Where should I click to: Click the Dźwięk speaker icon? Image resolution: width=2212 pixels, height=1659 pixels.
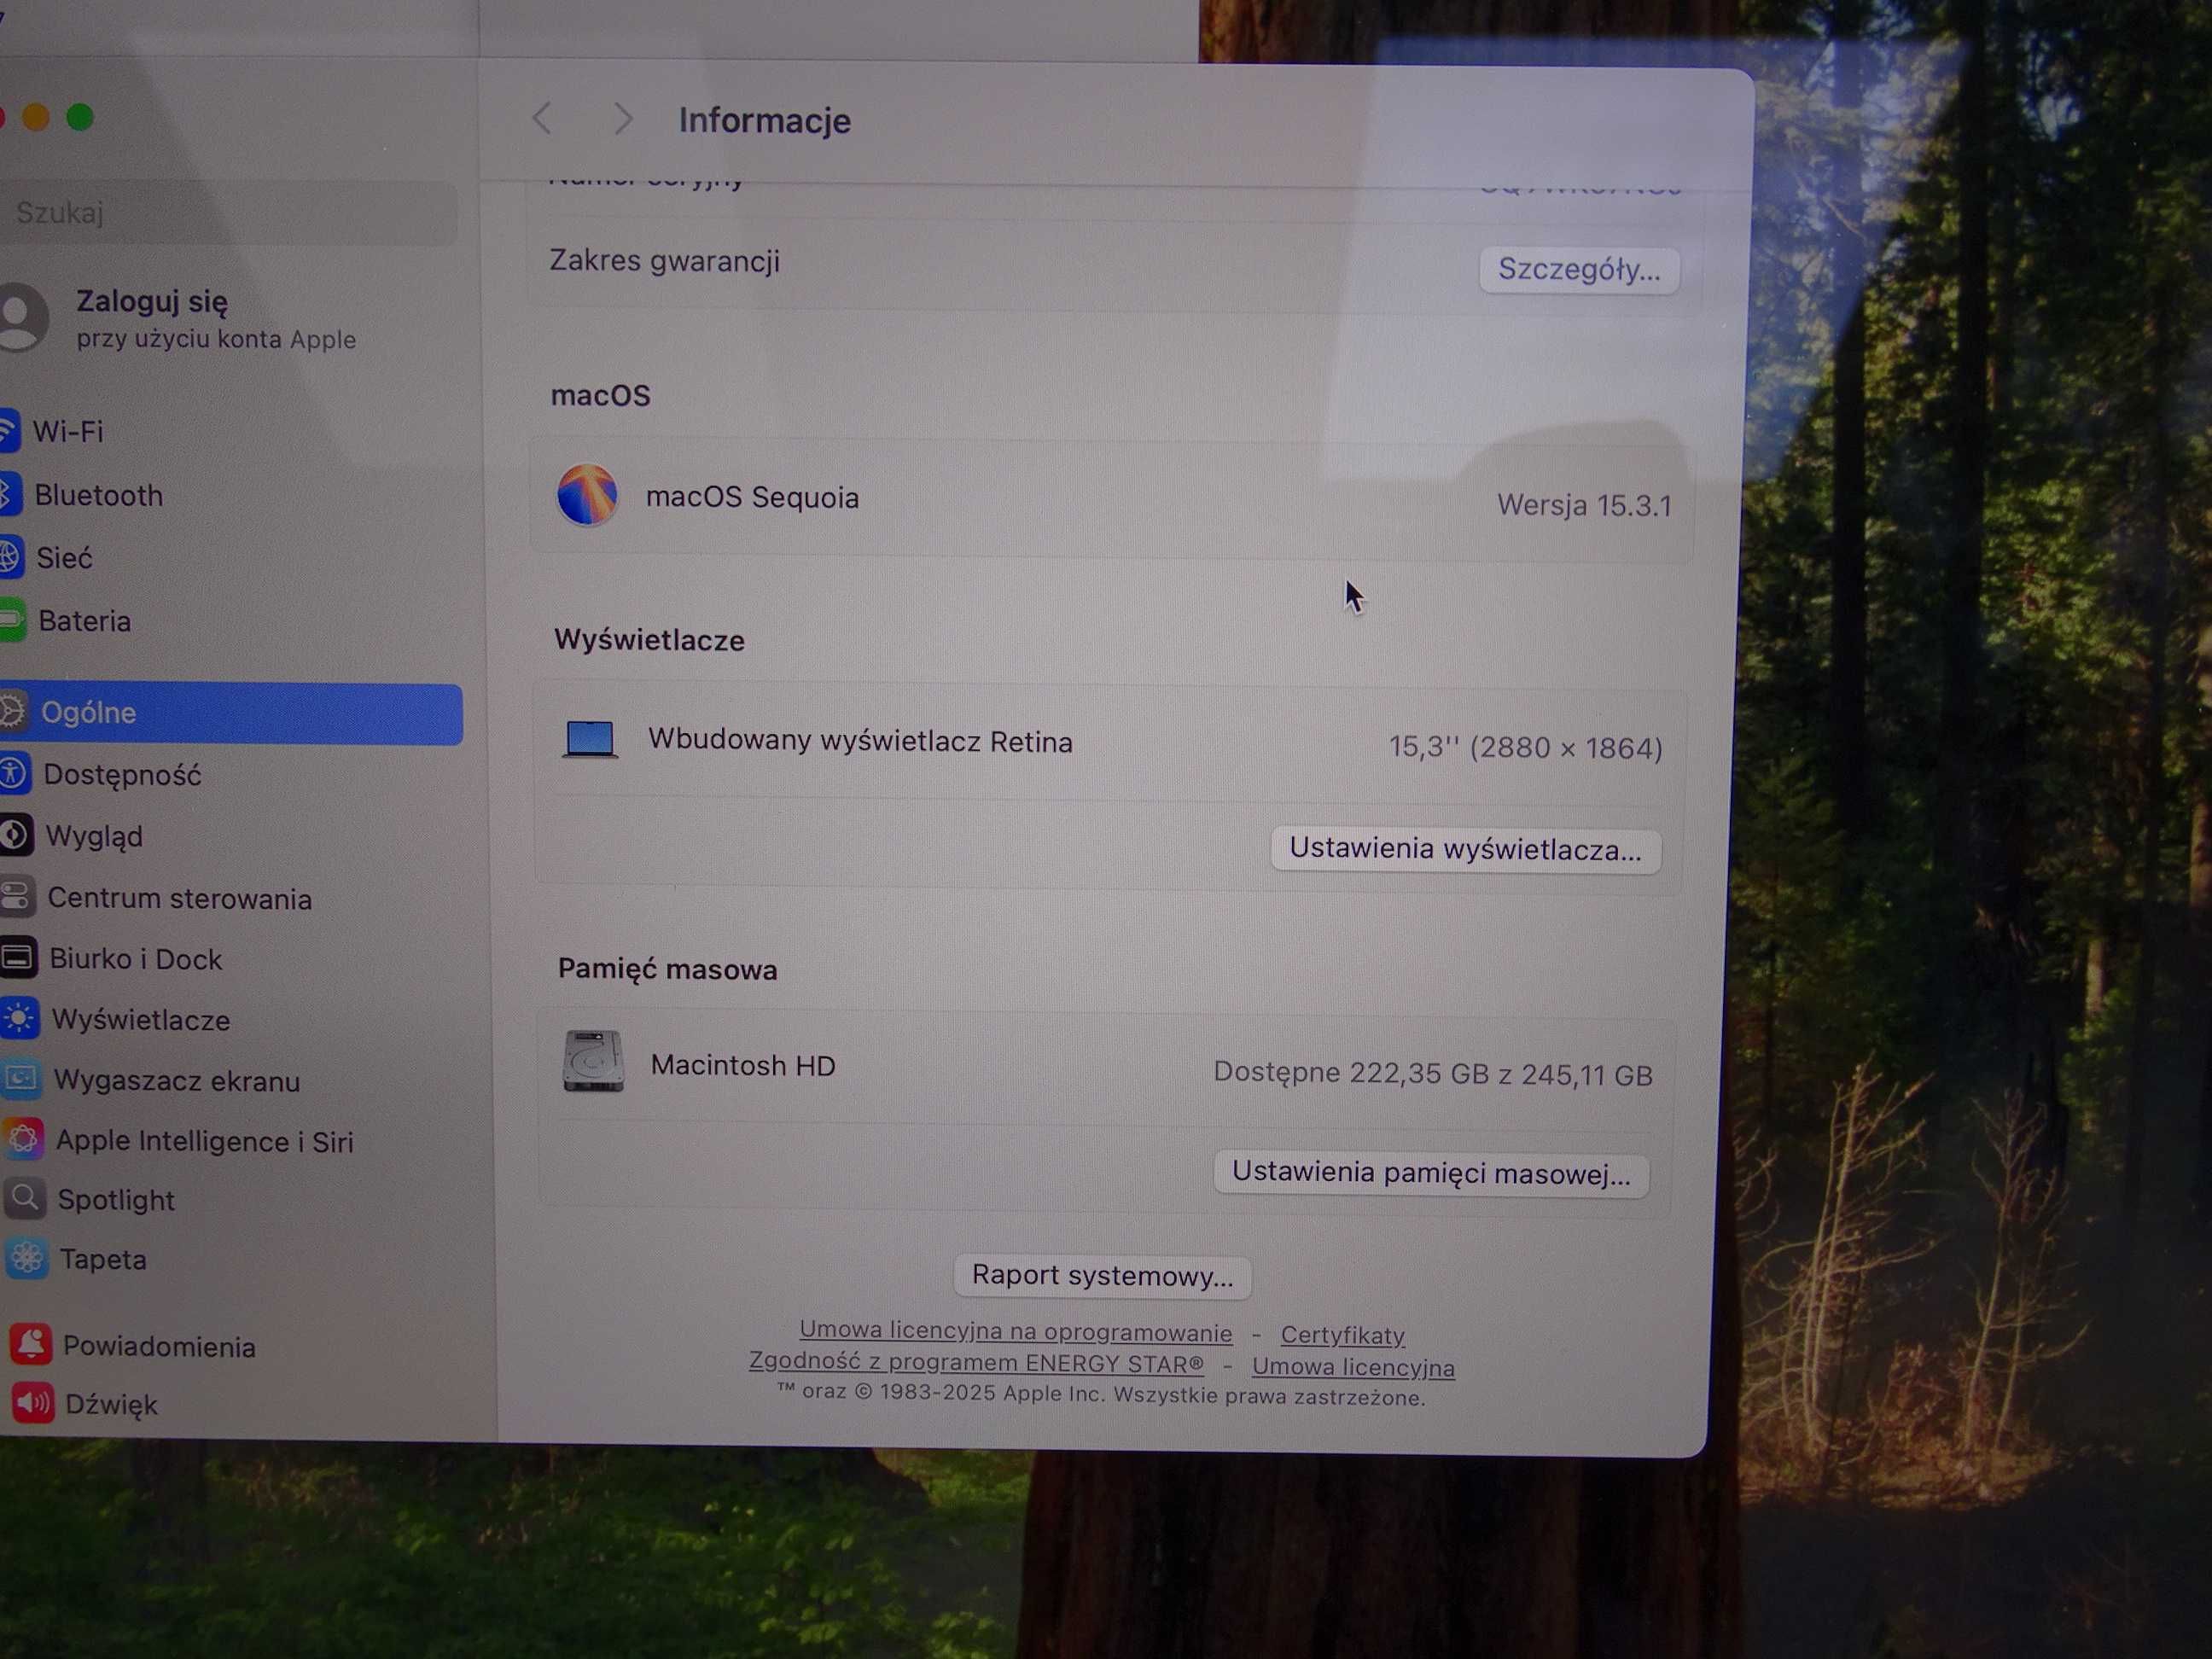pyautogui.click(x=33, y=1403)
